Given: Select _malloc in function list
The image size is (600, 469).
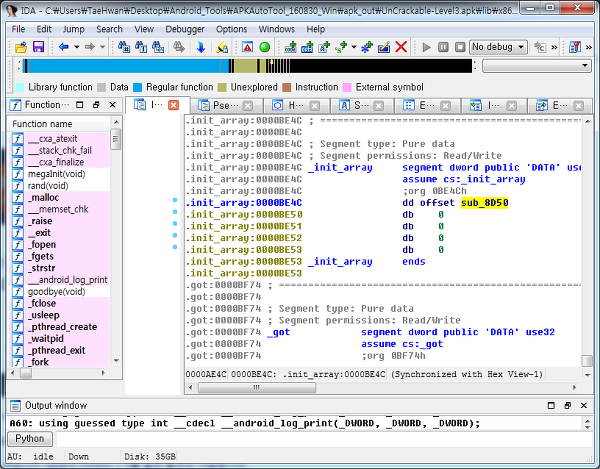Looking at the screenshot, I should click(x=43, y=198).
